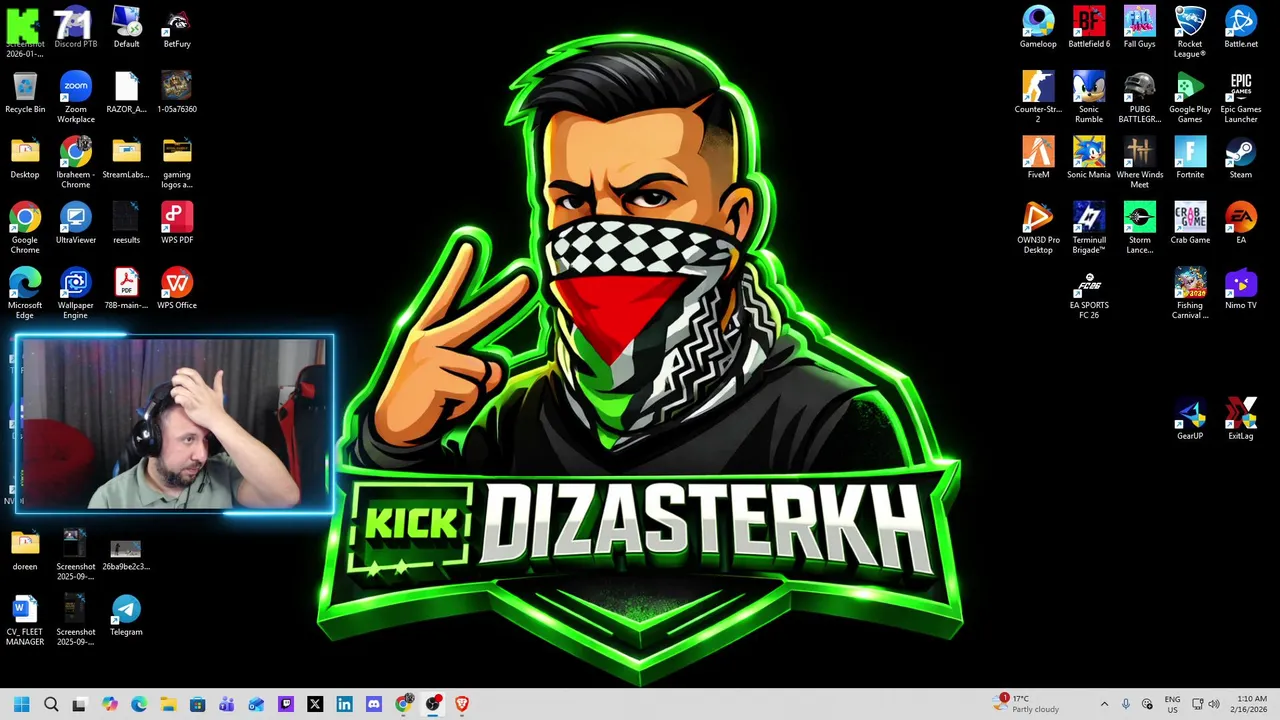Screen dimensions: 1280x720
Task: Open the Battle.net desktop shortcut
Action: (x=1241, y=27)
